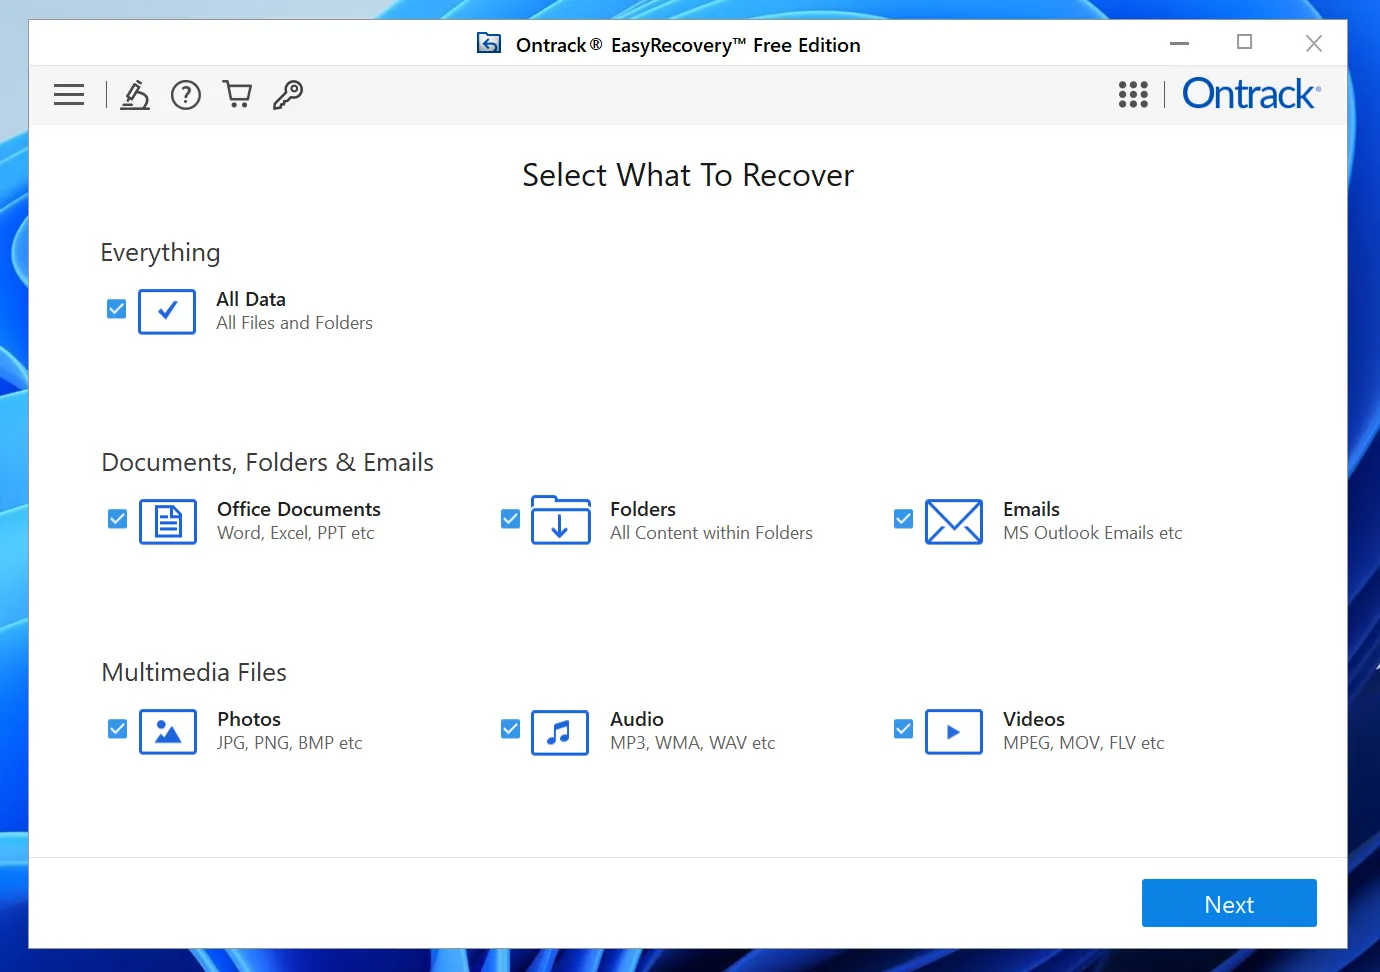
Task: Click the Videos play icon
Action: (x=954, y=732)
